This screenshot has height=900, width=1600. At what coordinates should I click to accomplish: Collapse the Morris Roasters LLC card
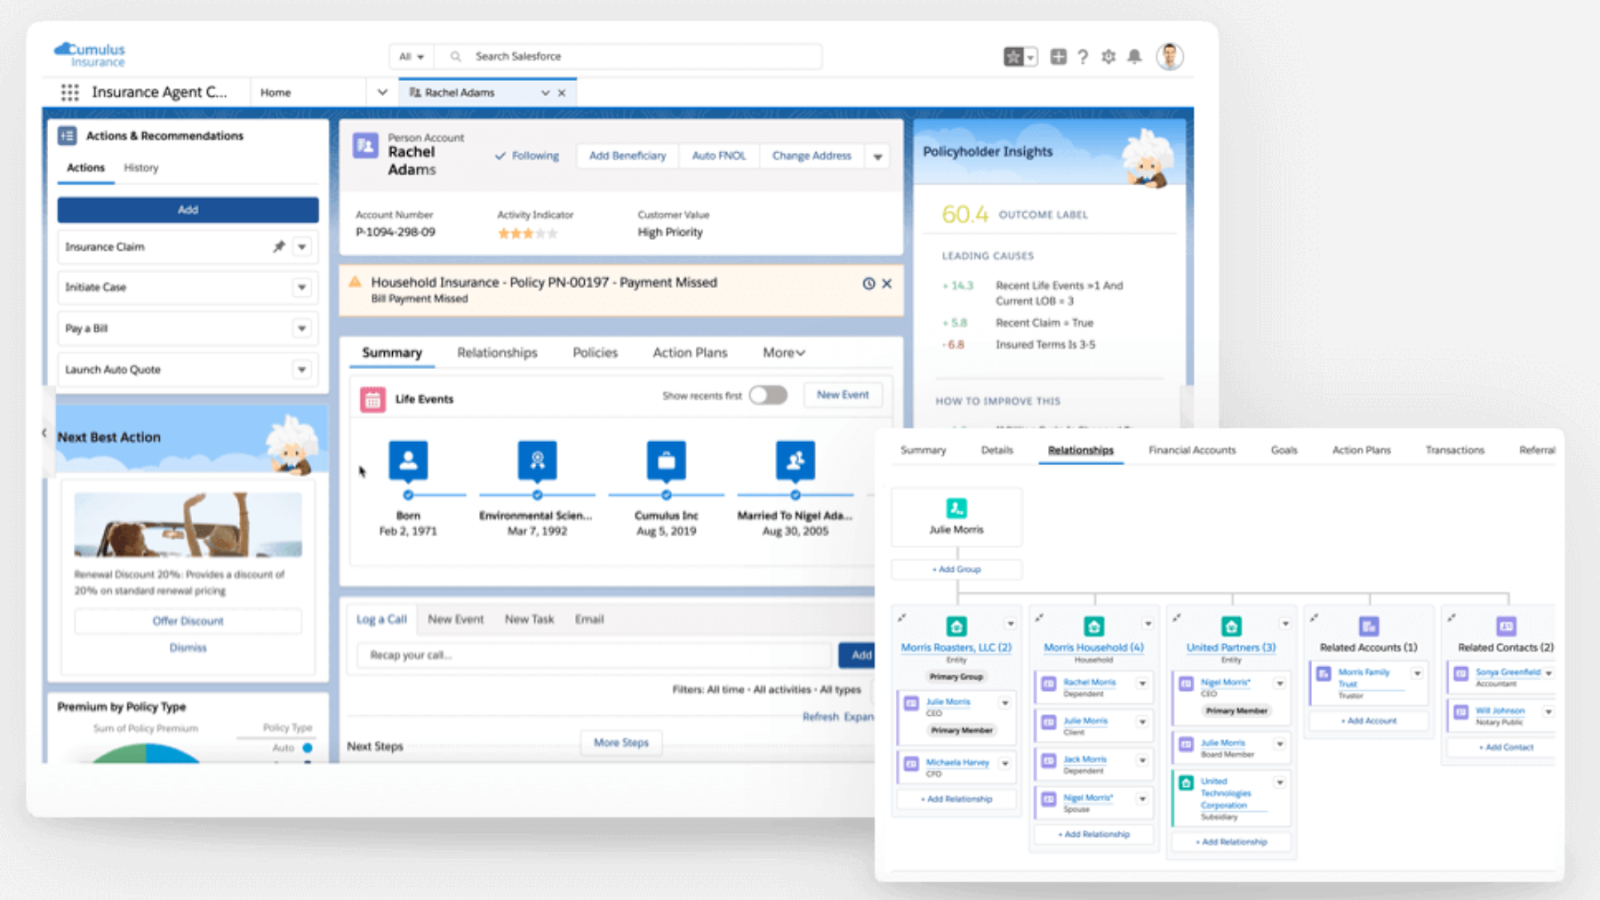tap(902, 618)
